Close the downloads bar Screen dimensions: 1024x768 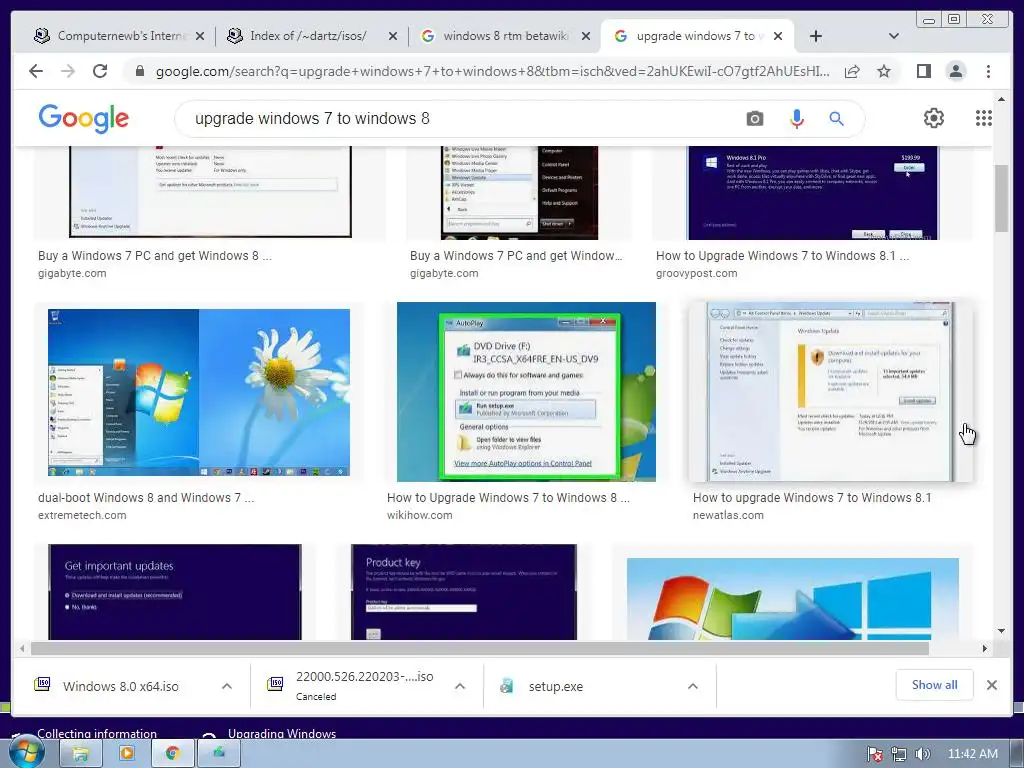(x=991, y=685)
